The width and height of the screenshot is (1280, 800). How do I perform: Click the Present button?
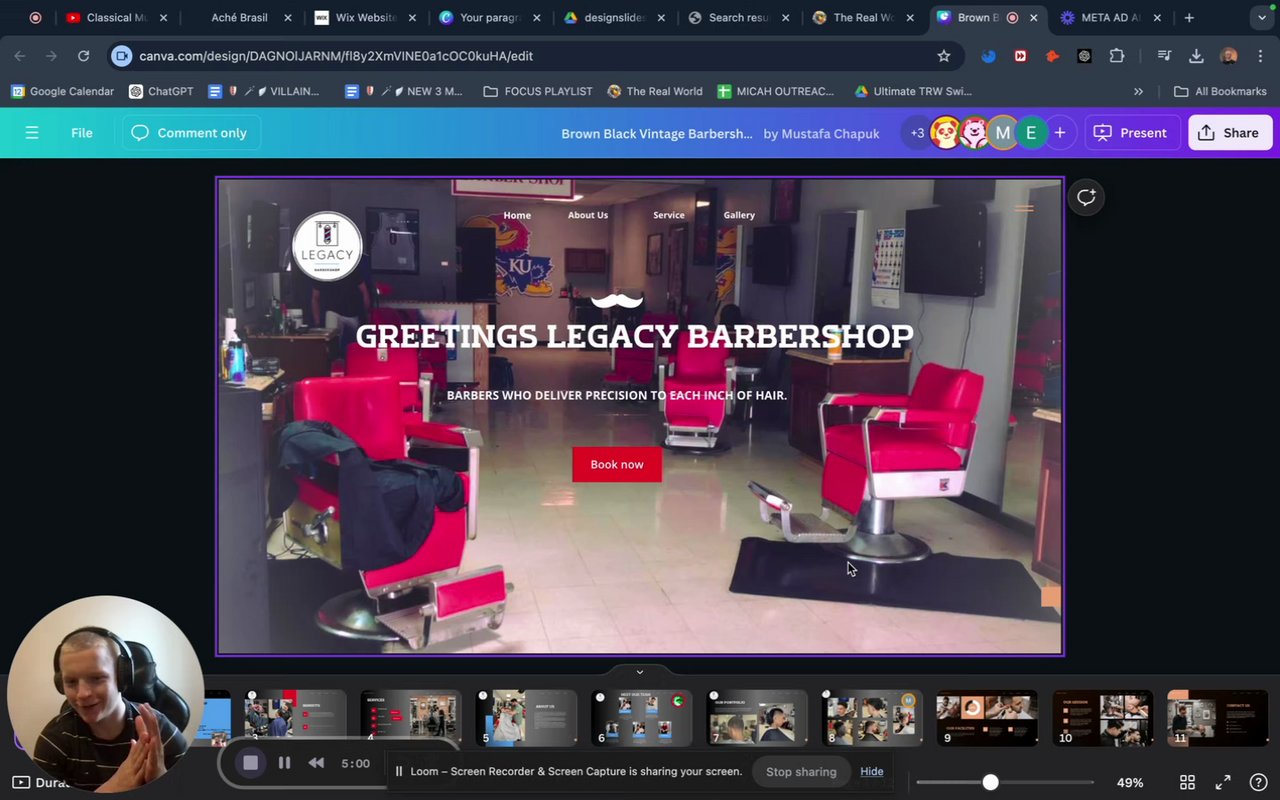point(1131,133)
